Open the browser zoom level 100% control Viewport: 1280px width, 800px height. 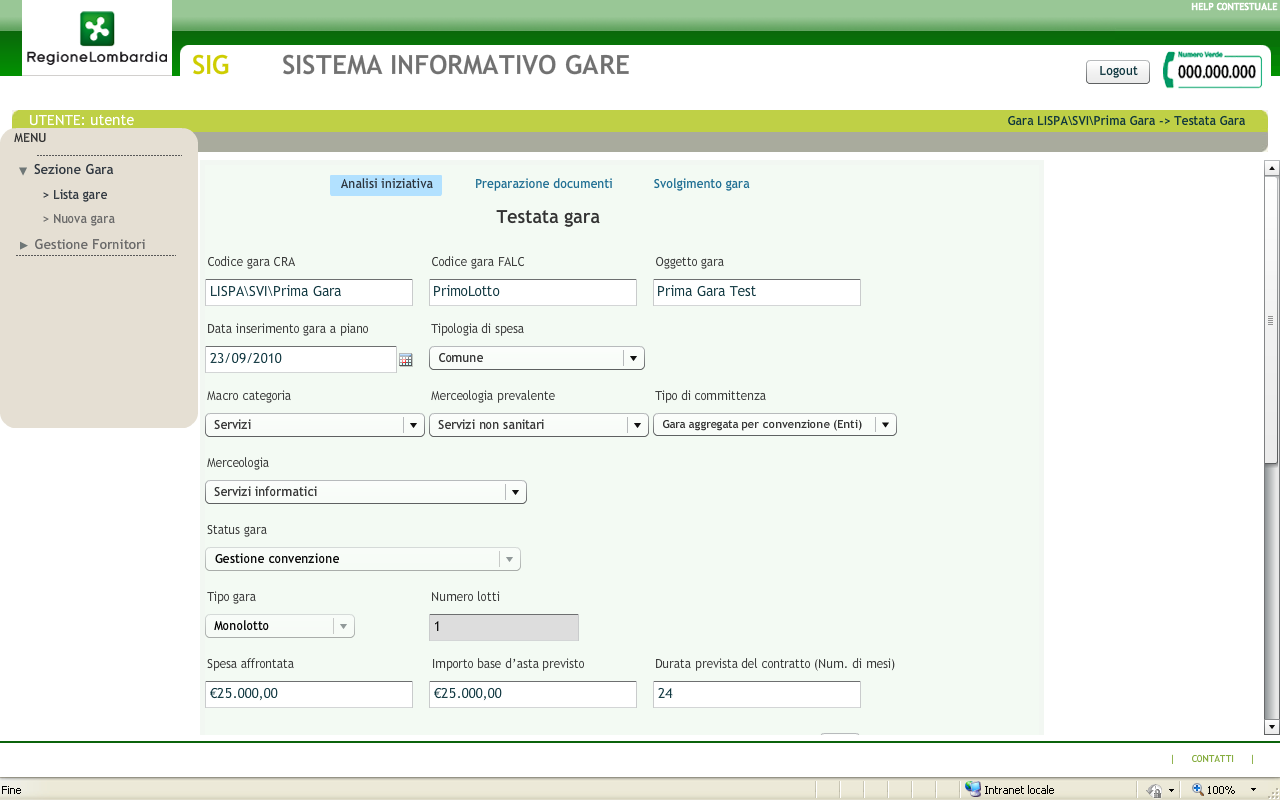pos(1224,789)
